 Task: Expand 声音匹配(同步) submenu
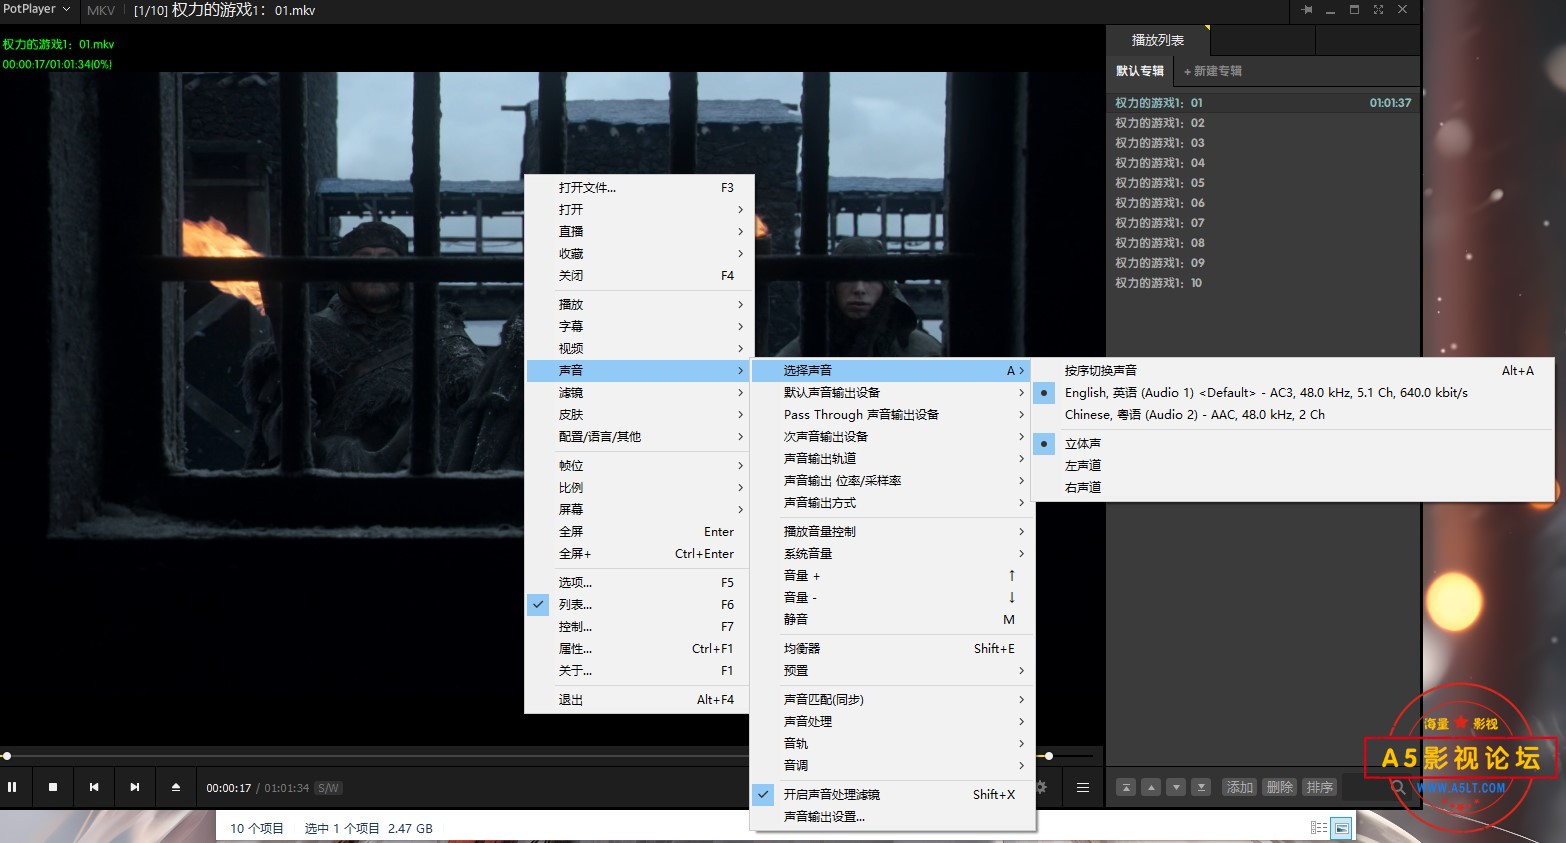[x=892, y=700]
